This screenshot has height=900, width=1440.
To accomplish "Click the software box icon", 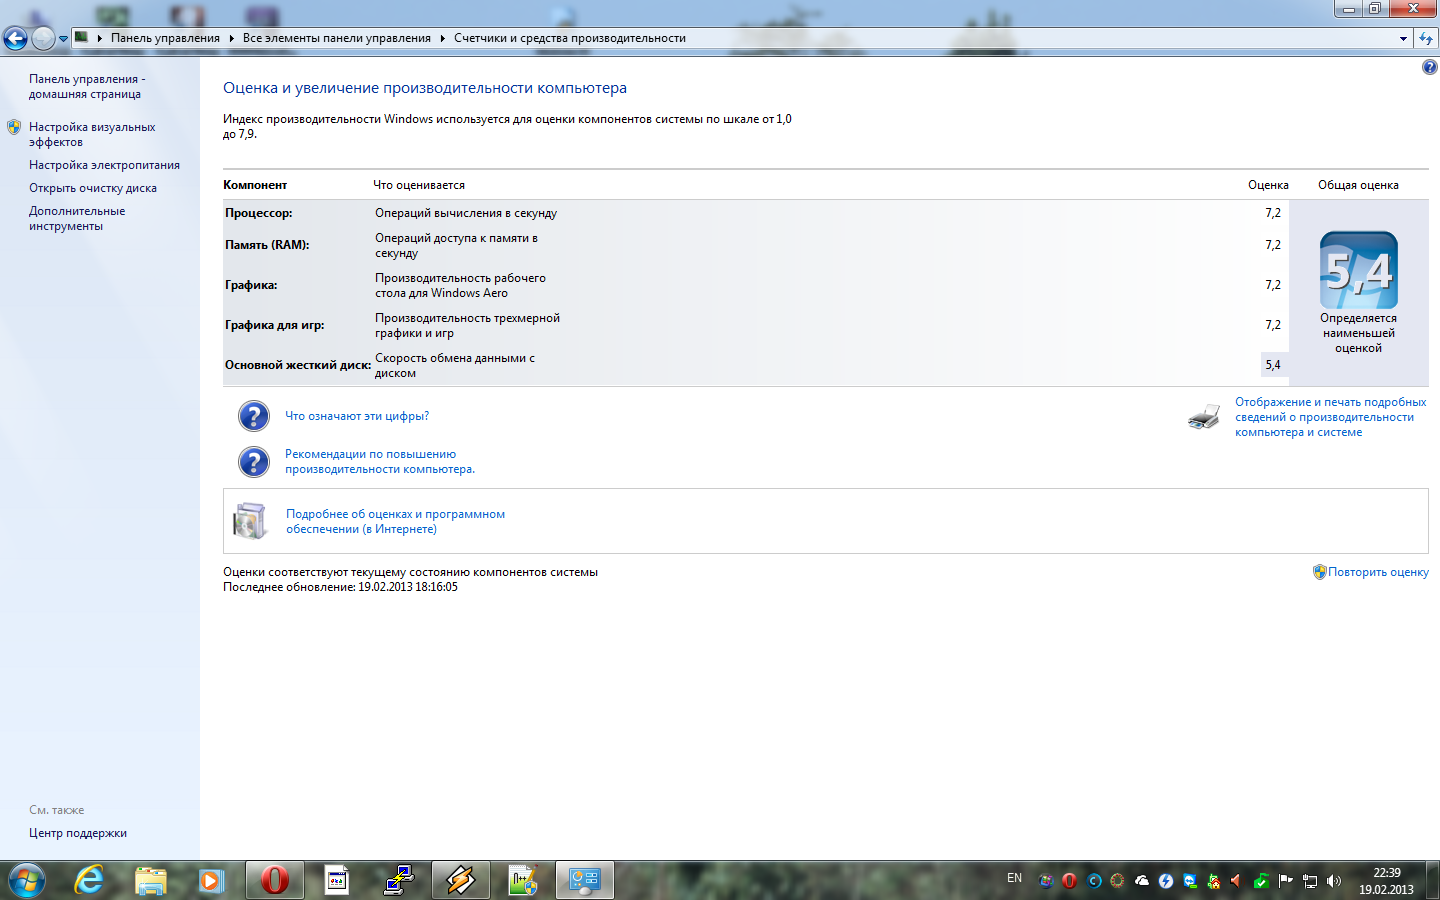I will (250, 521).
